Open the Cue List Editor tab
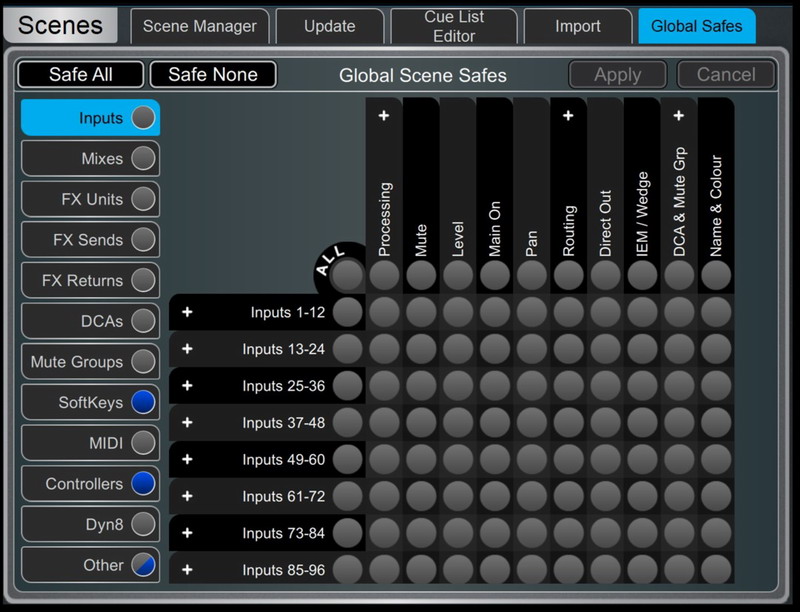The width and height of the screenshot is (800, 612). pyautogui.click(x=454, y=26)
